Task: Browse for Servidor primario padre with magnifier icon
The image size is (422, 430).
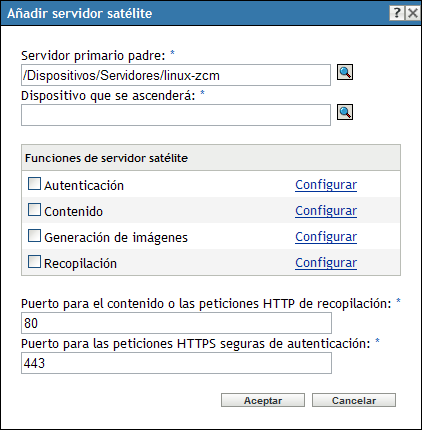Action: coord(345,72)
